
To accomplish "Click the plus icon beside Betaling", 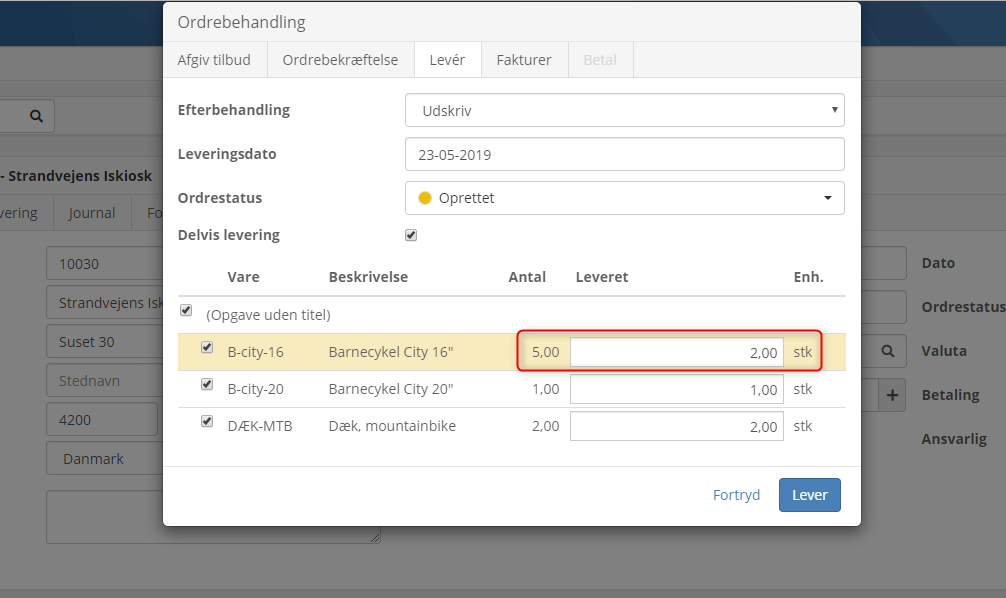I will click(892, 396).
